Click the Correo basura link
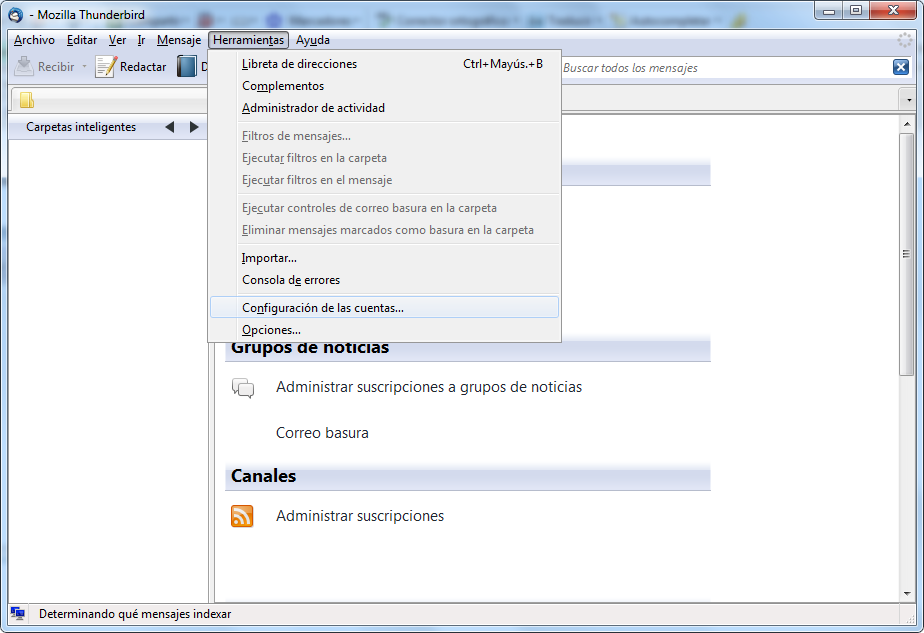This screenshot has width=924, height=633. coord(322,433)
